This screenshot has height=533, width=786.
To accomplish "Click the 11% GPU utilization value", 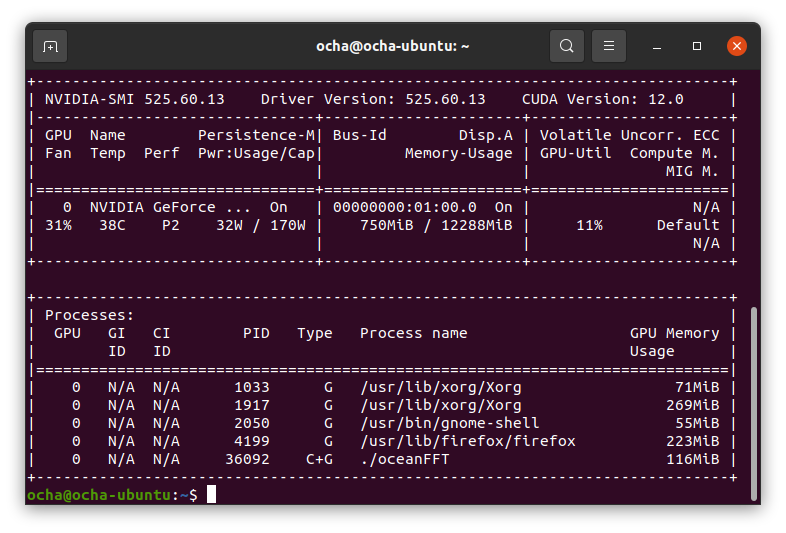I will click(x=589, y=225).
